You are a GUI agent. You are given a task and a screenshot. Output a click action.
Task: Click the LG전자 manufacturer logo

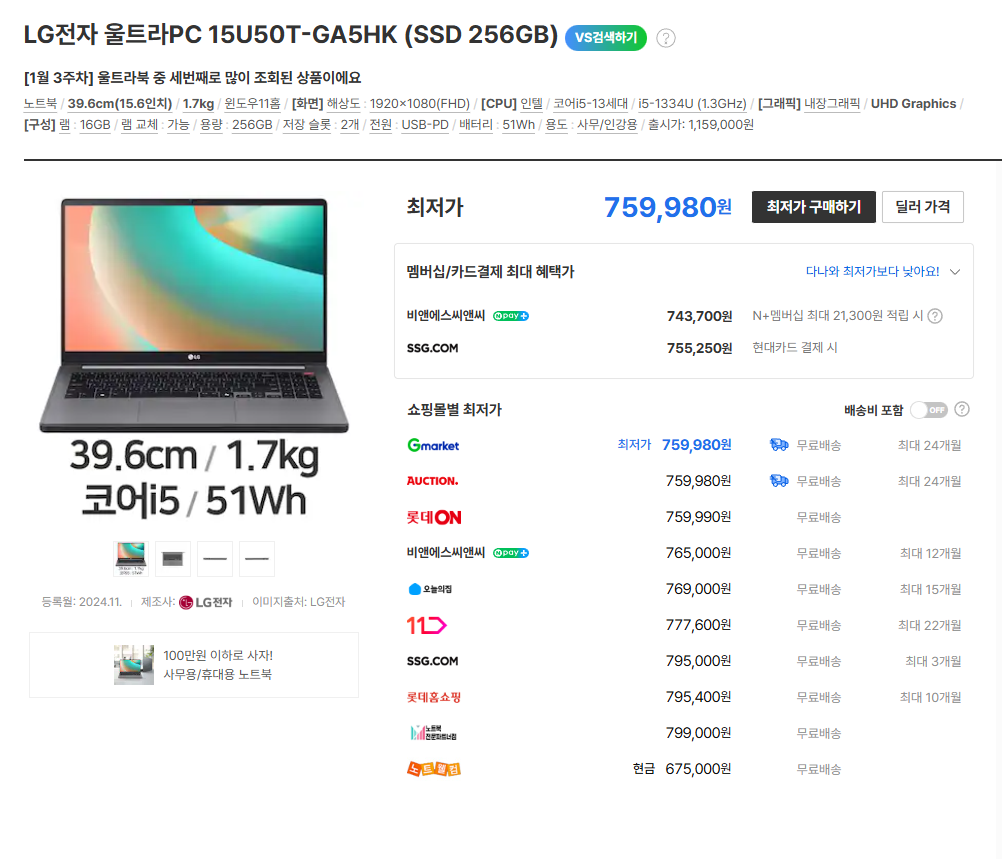pyautogui.click(x=206, y=602)
